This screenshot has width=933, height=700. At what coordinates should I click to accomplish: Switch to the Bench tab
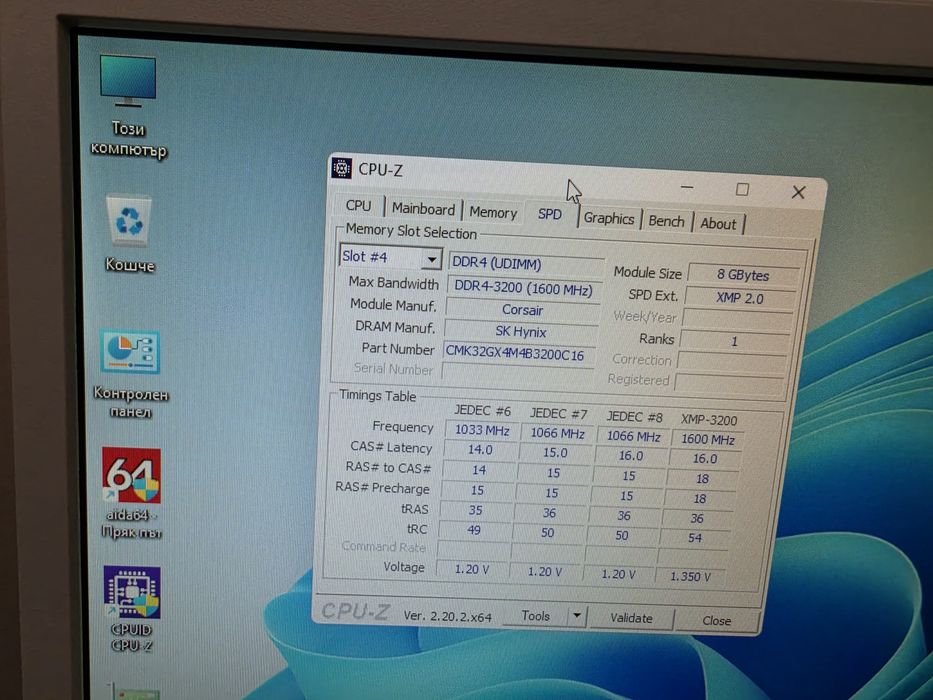click(x=666, y=221)
